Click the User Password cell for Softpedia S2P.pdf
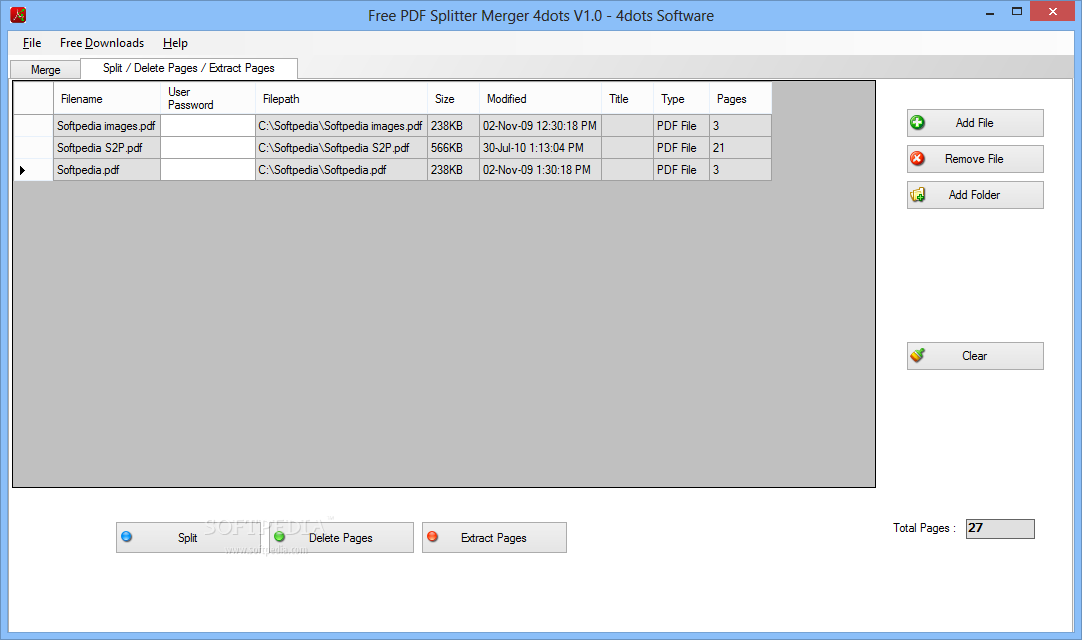Viewport: 1082px width, 640px height. tap(208, 148)
